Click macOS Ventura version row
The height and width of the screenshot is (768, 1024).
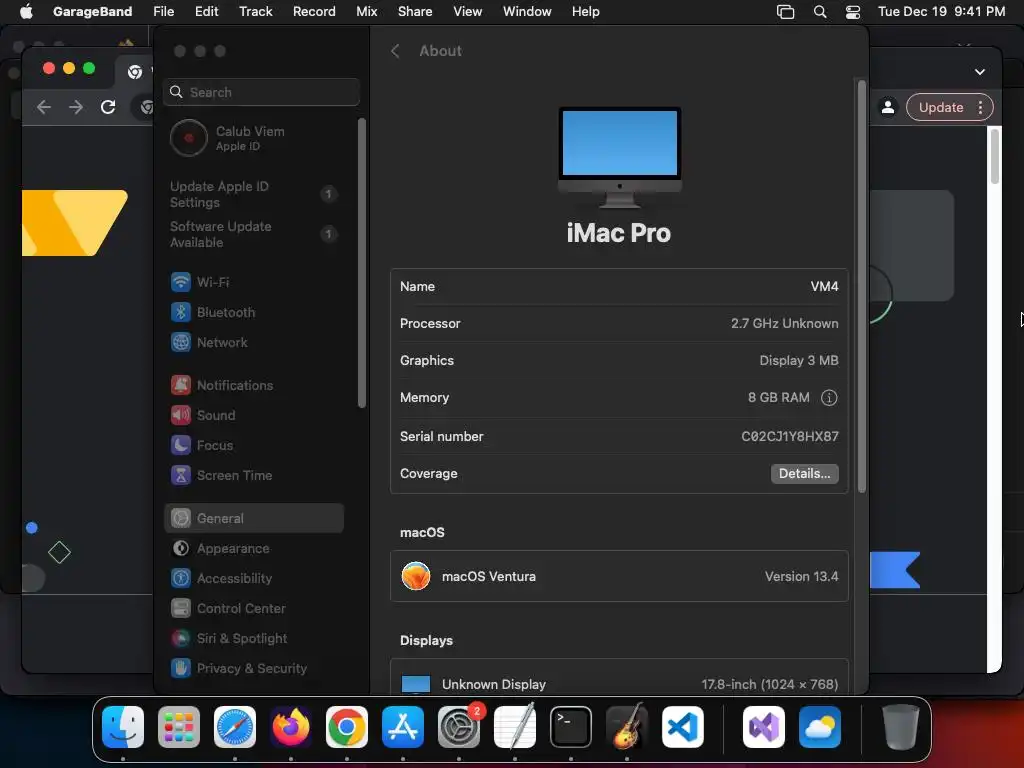coord(619,576)
